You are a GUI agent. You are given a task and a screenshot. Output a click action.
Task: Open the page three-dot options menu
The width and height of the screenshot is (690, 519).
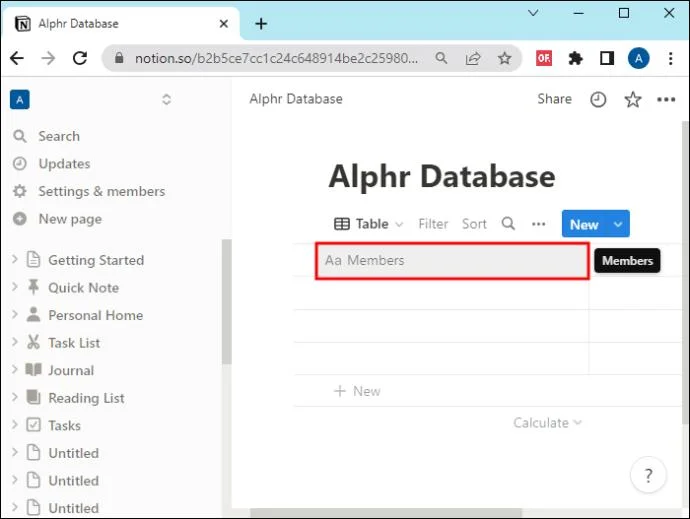coord(666,99)
